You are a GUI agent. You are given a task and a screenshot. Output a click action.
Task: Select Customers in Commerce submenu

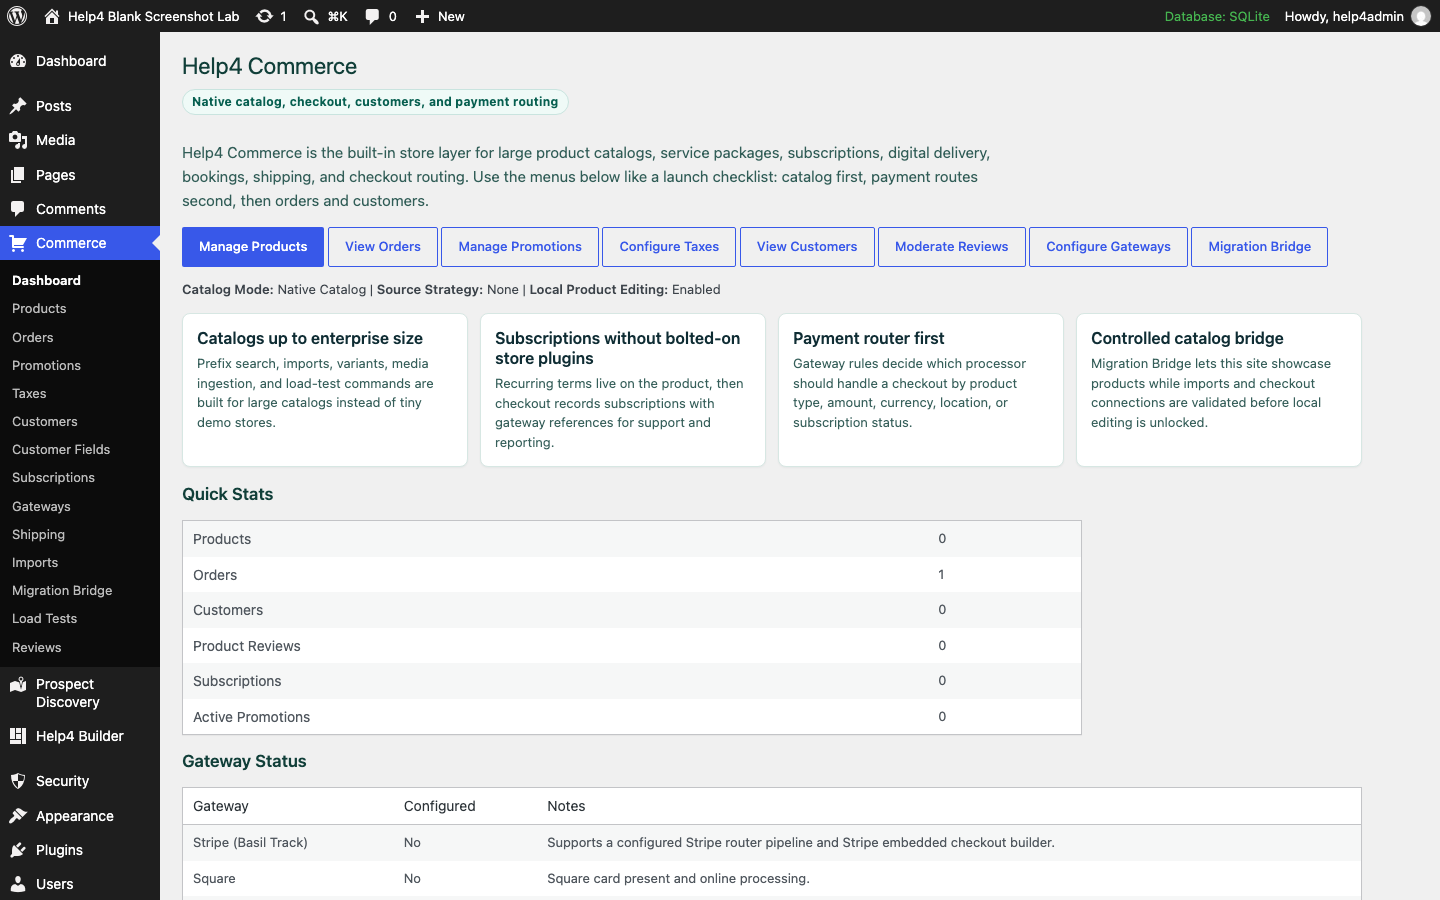(45, 422)
